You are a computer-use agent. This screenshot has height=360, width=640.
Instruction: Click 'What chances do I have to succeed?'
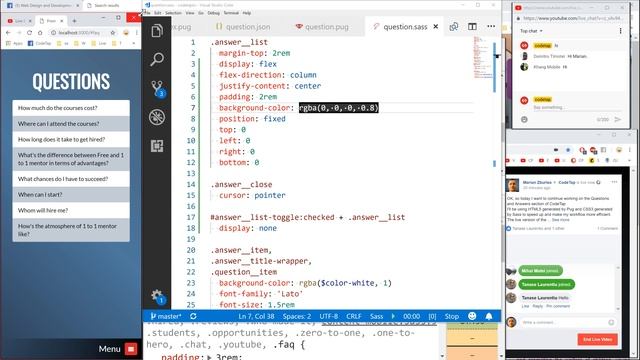[x=71, y=179]
